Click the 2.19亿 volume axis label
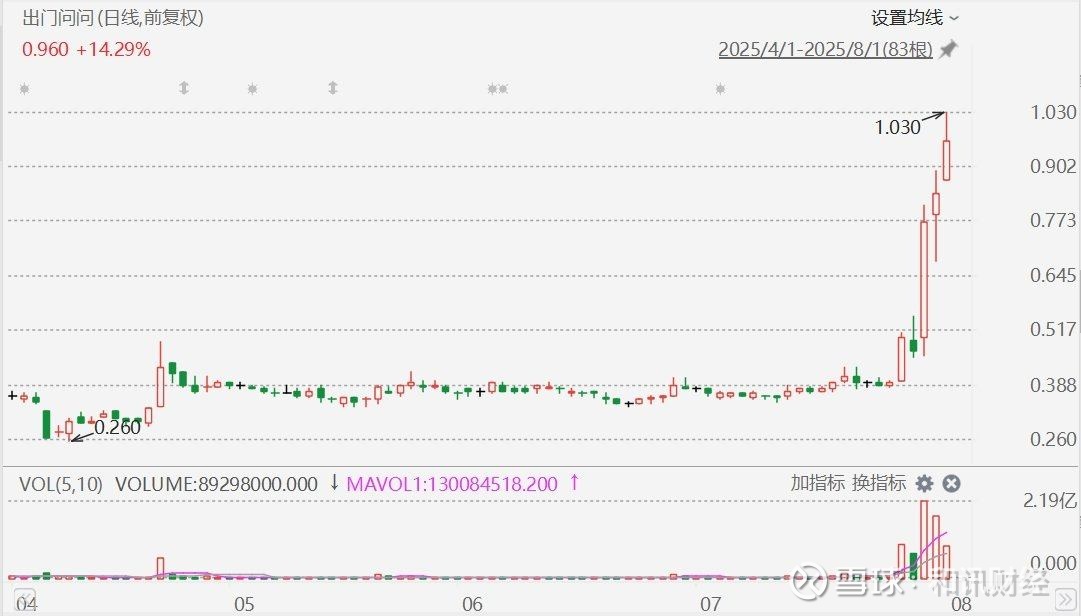Viewport: 1081px width, 616px height. pos(1049,501)
